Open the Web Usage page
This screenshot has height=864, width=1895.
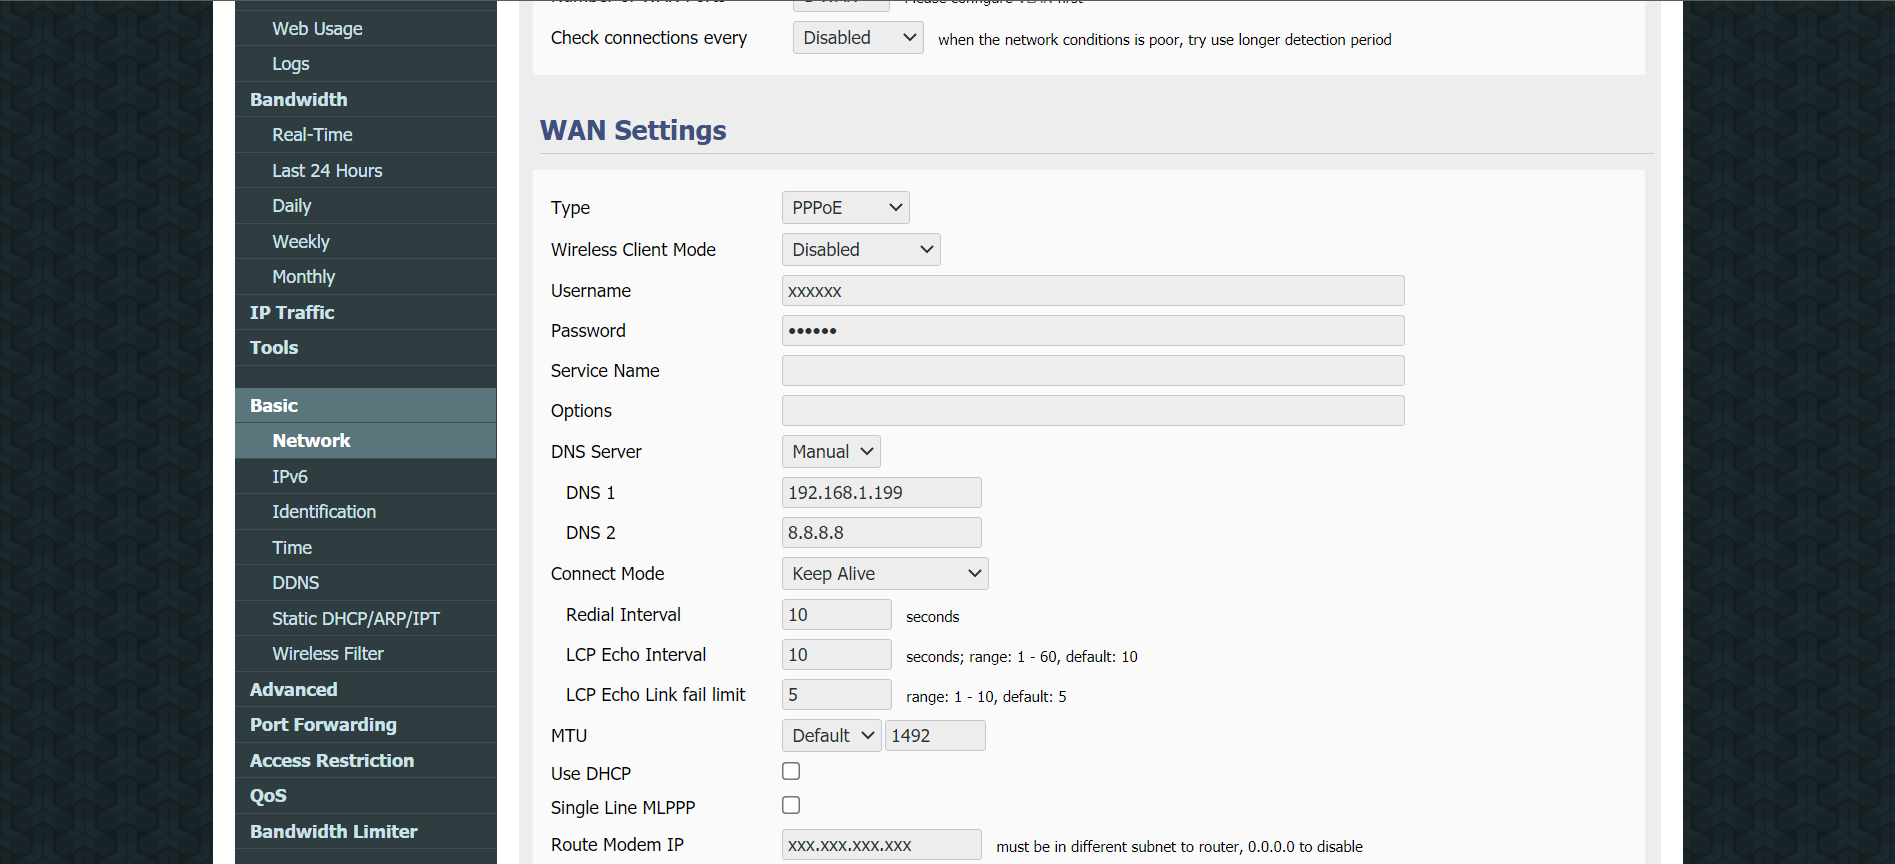[x=317, y=29]
